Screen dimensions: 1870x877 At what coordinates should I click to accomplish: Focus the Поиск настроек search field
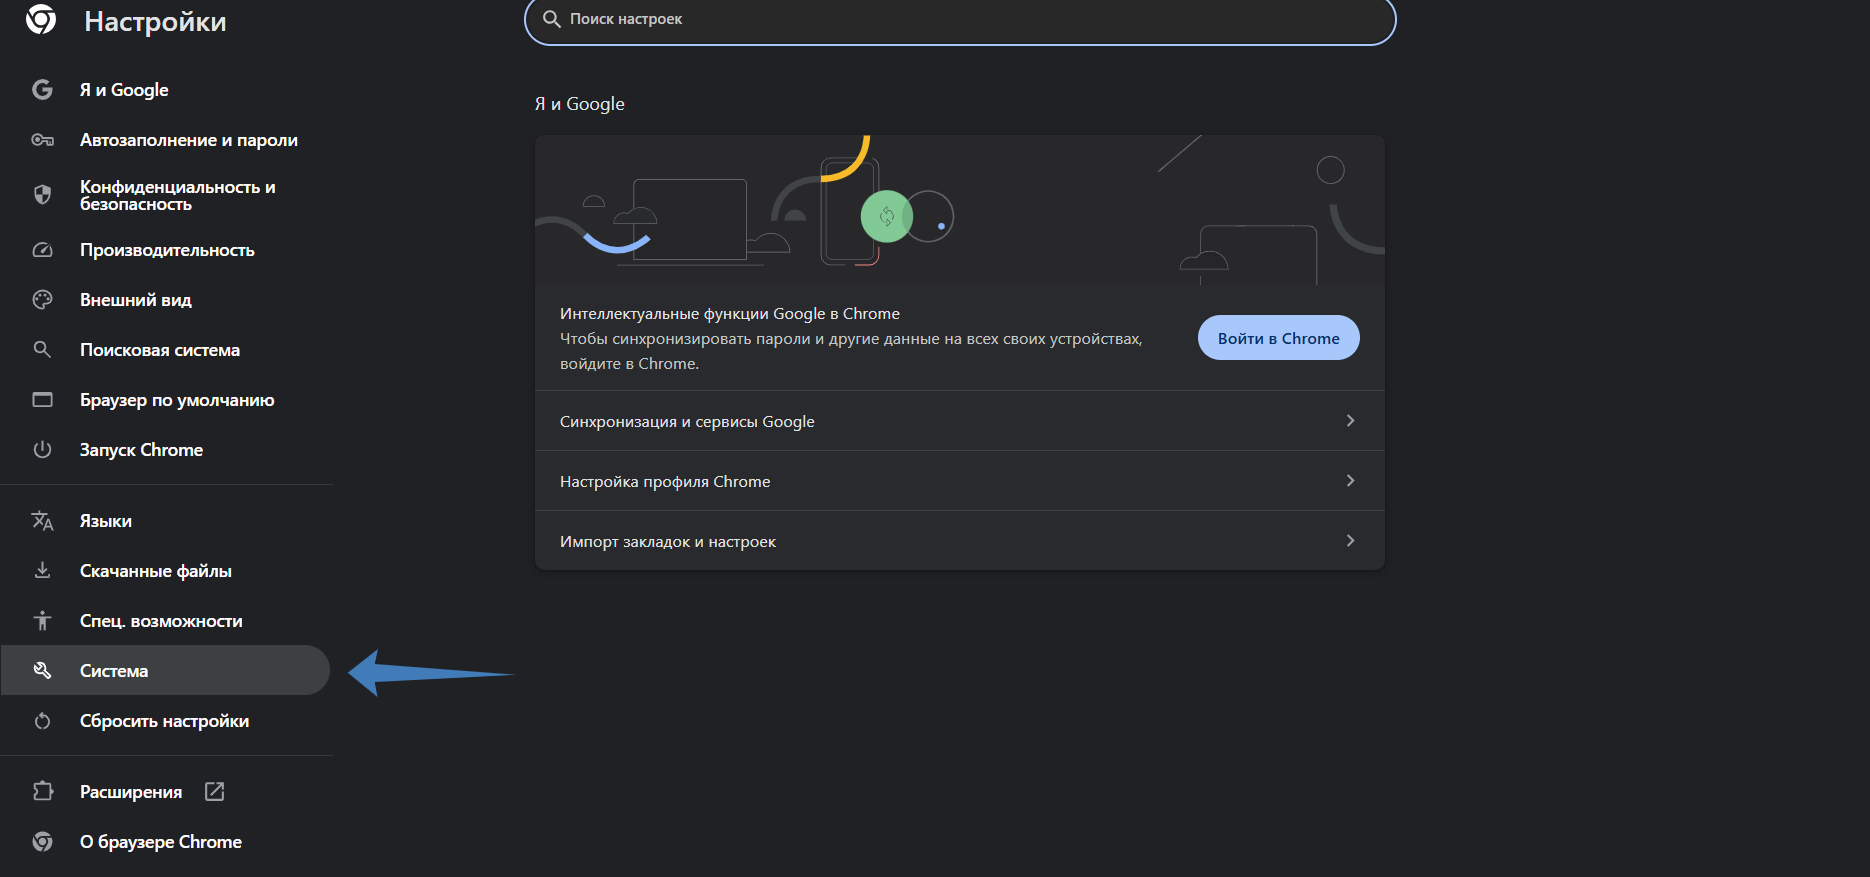[x=960, y=20]
